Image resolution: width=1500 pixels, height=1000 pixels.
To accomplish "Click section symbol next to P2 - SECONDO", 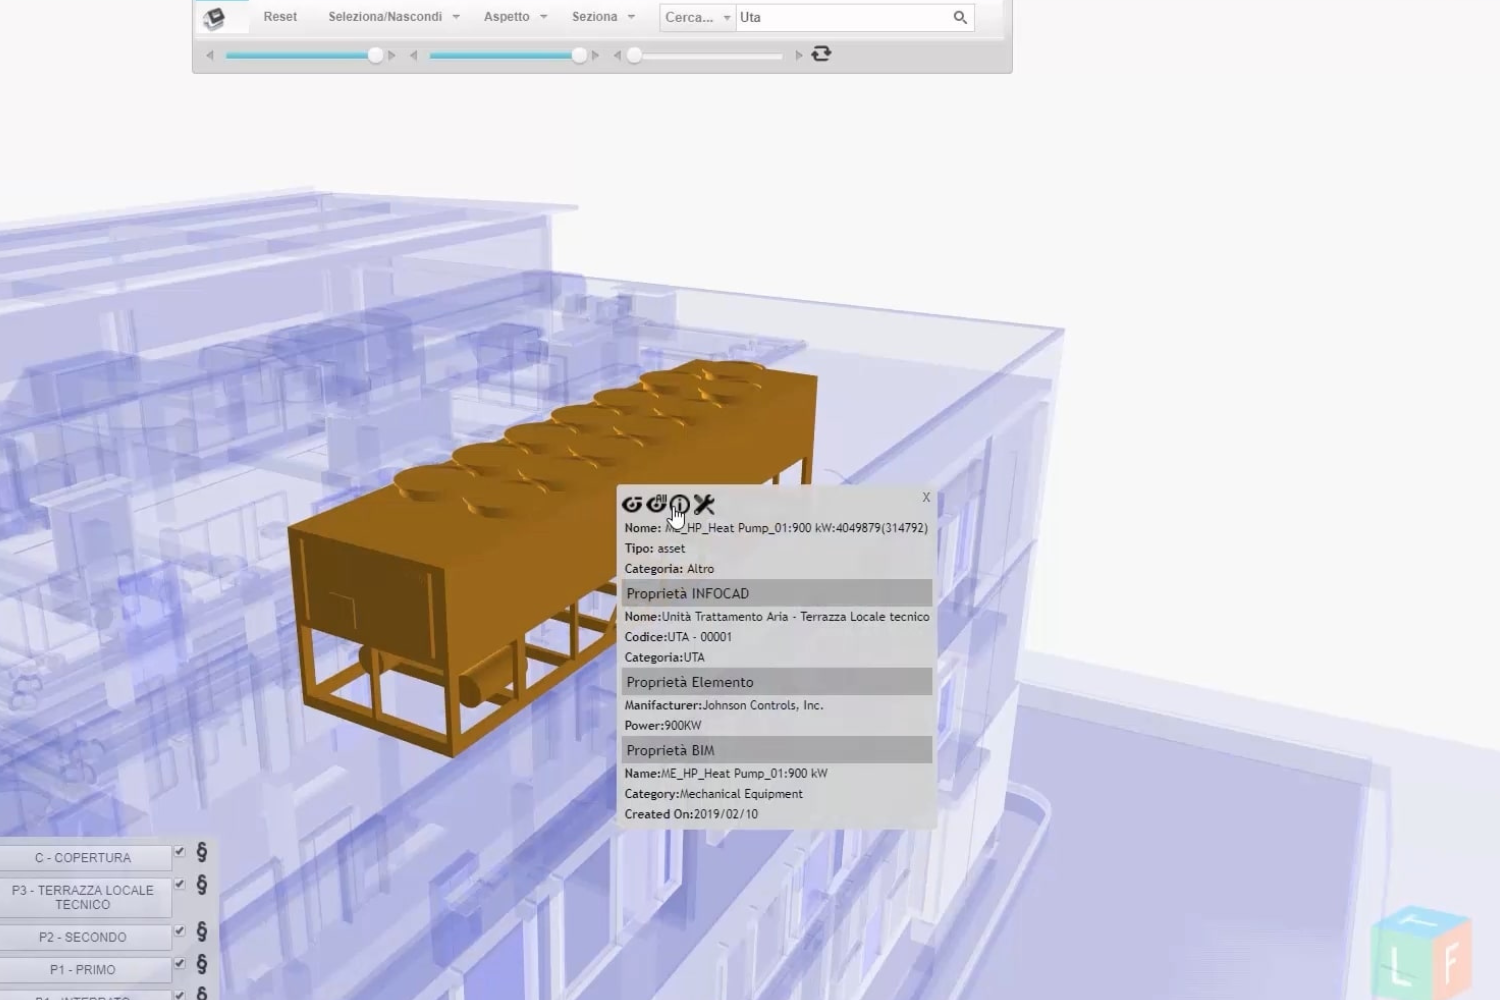I will (x=202, y=932).
